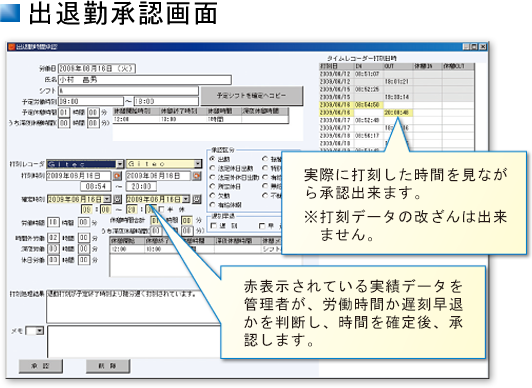This screenshot has width=532, height=388.
Task: Click the 時間外労働 minutes field
Action: tap(83, 238)
